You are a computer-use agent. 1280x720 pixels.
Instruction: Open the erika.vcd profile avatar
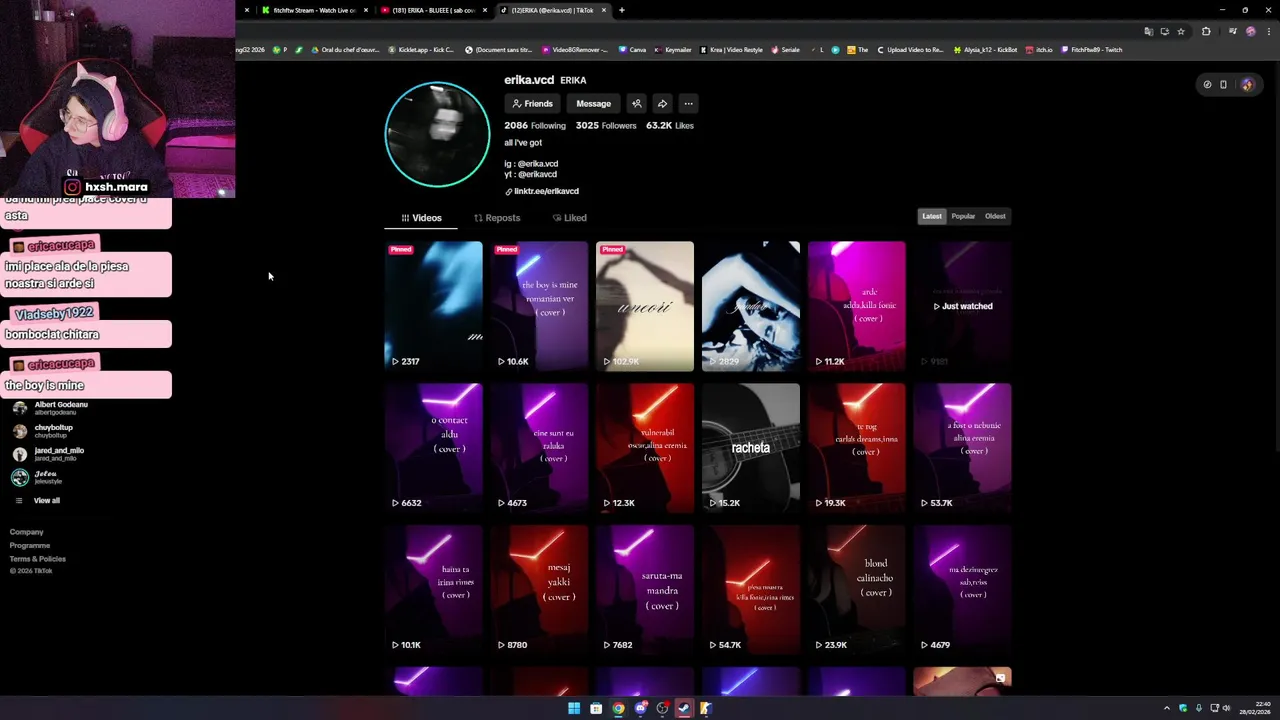(437, 134)
